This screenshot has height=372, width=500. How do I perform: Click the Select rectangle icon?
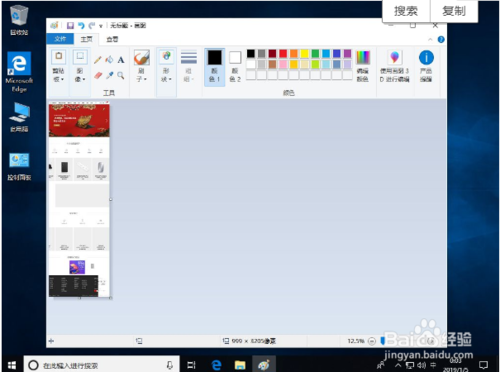[x=80, y=56]
